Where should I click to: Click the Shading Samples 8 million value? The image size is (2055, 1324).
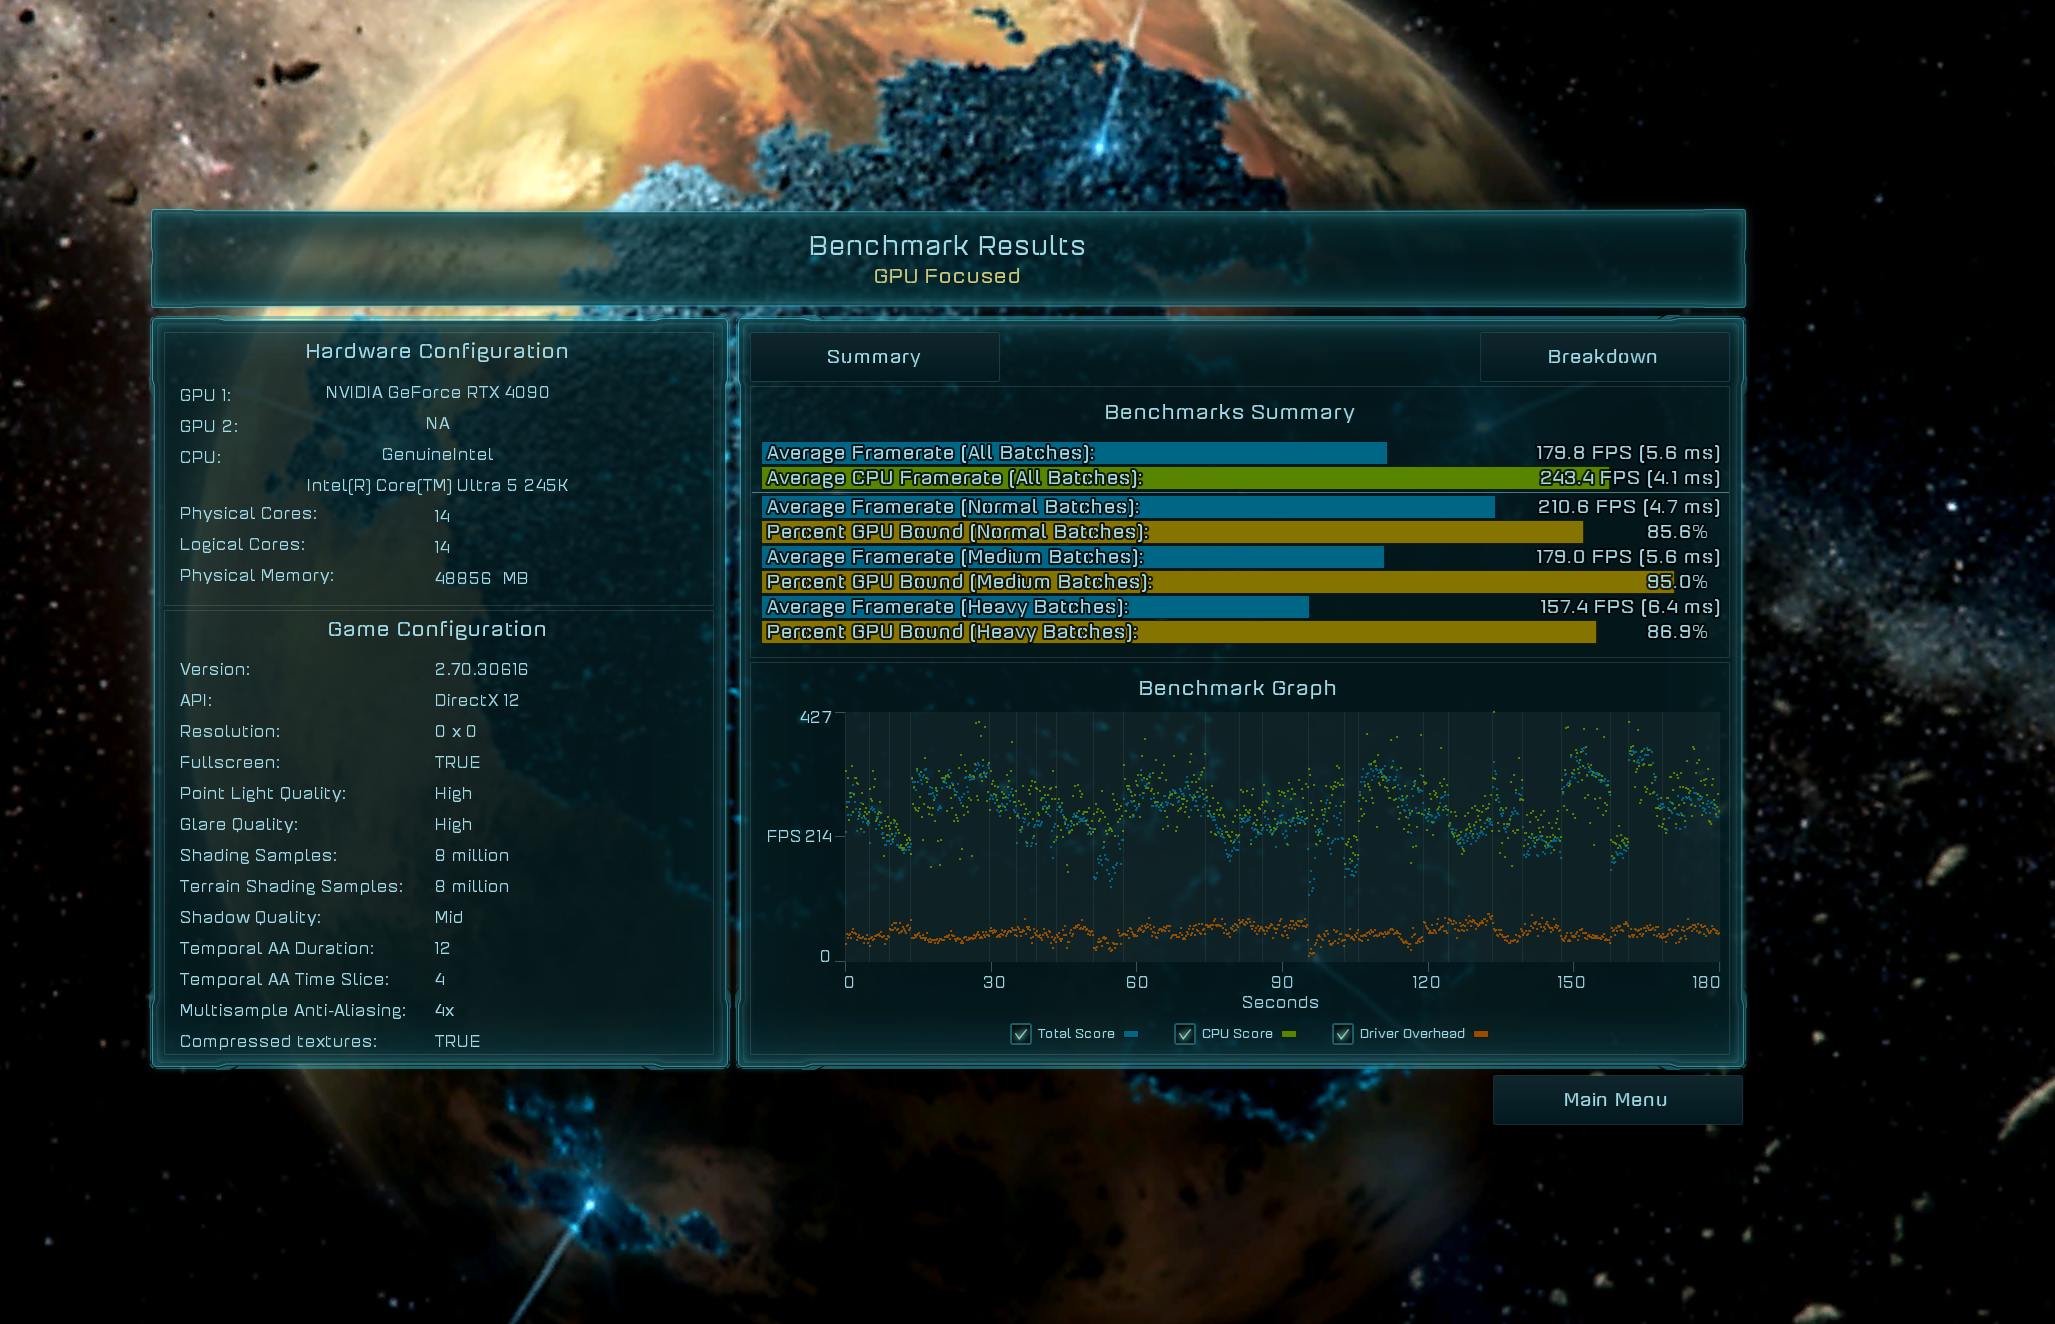pos(472,855)
